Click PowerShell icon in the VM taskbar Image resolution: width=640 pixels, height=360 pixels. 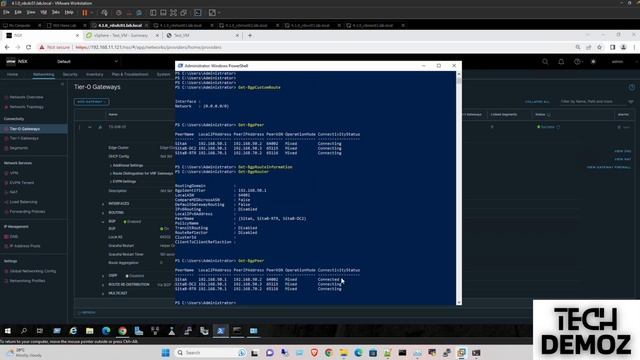click(220, 331)
